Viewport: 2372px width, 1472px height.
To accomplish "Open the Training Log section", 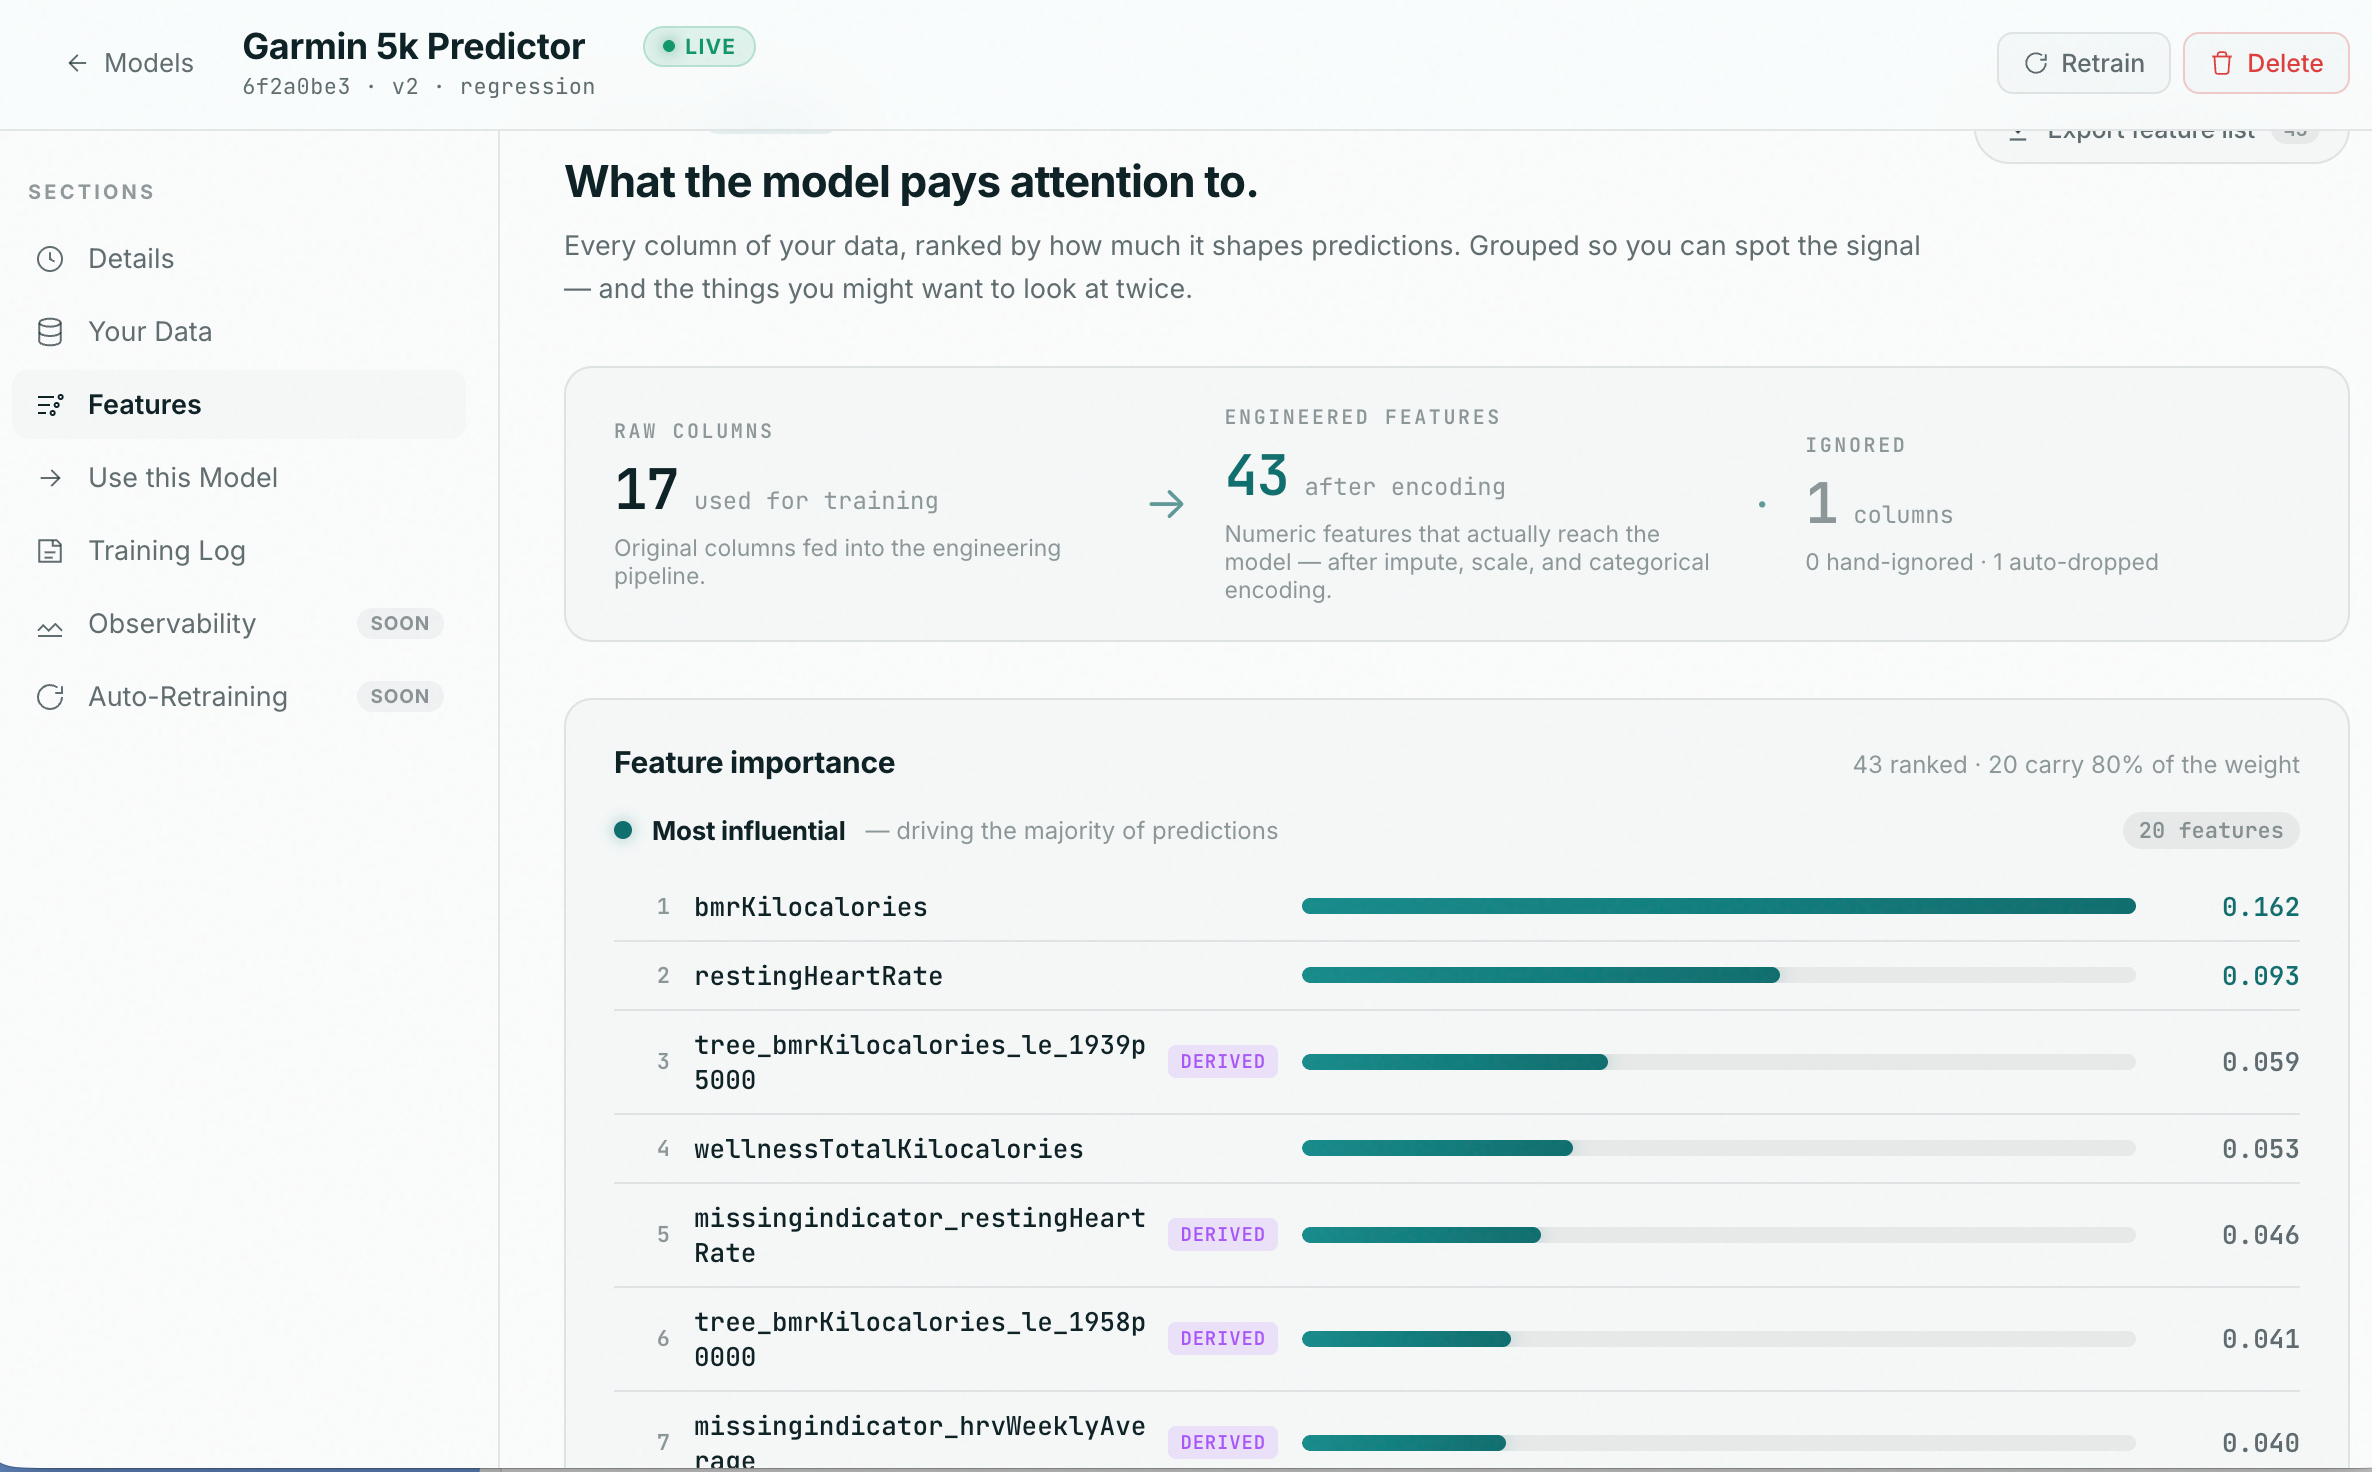I will (239, 551).
